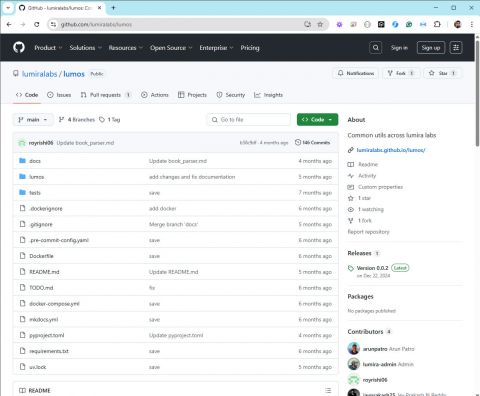Open the tests folder
Image resolution: width=480 pixels, height=396 pixels.
point(35,193)
